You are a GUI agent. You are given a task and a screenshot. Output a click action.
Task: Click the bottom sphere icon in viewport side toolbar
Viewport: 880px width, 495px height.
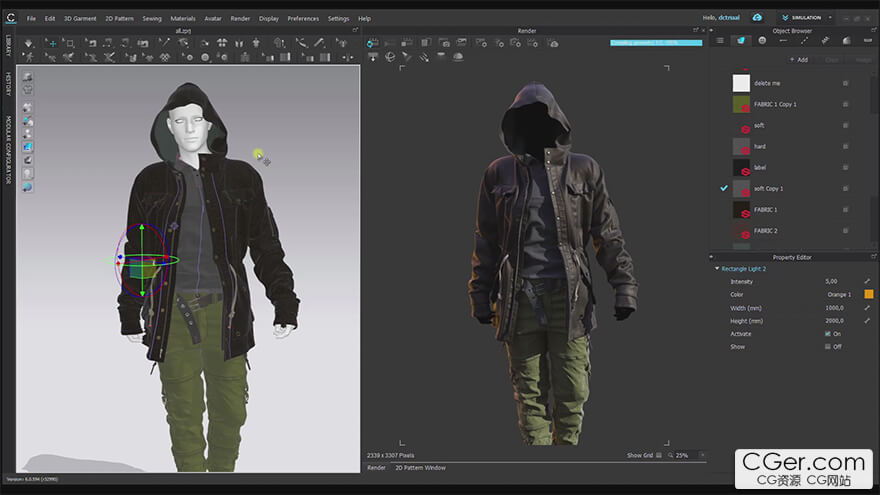pos(28,187)
